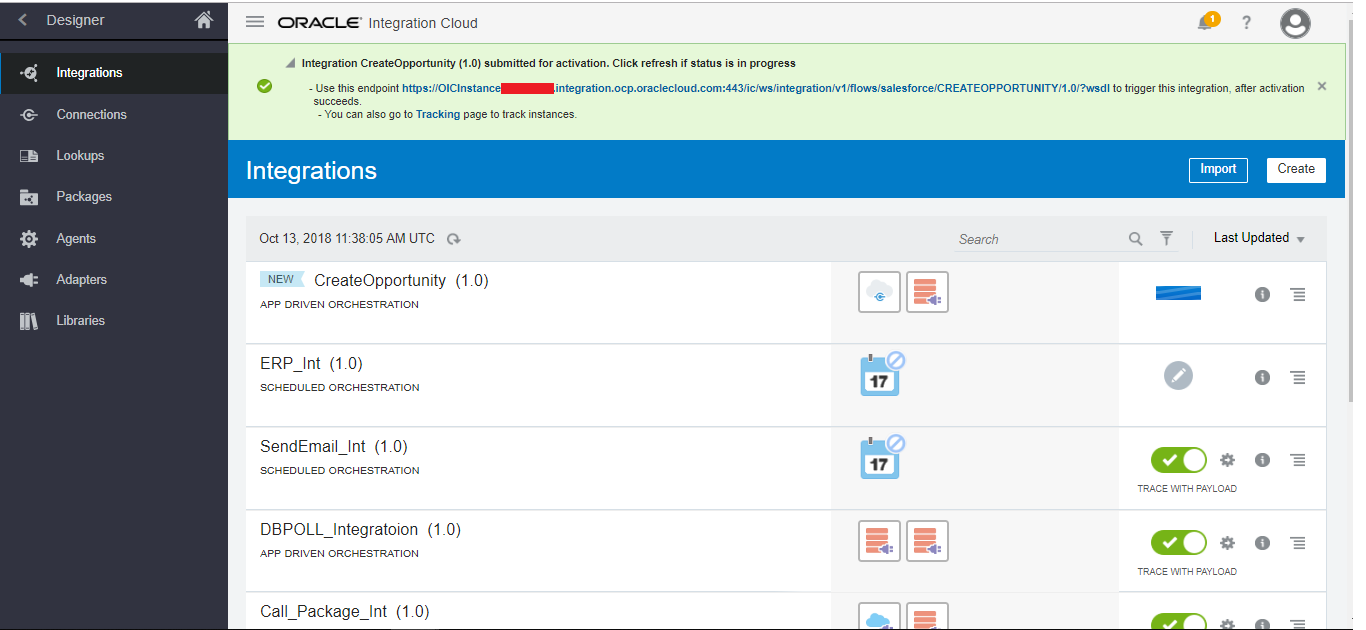
Task: Type in the integrations Search field
Action: tap(1040, 239)
